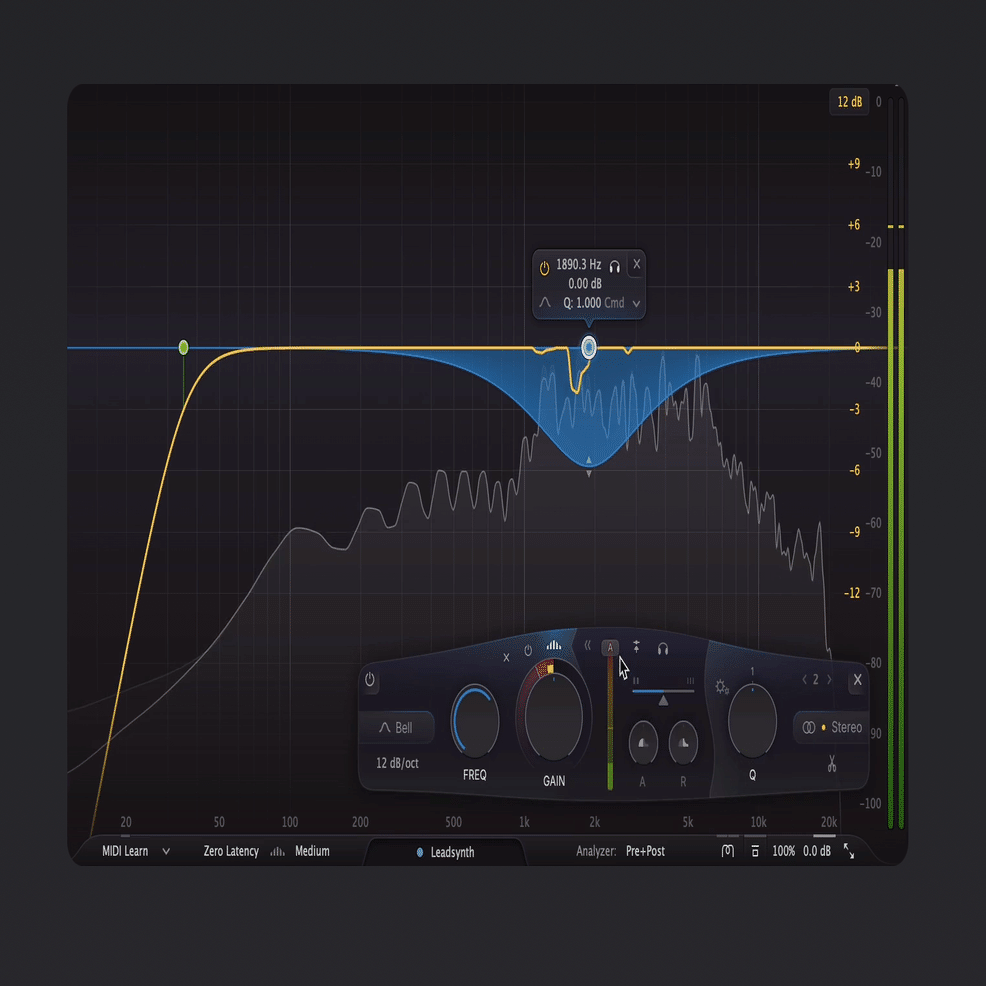Screen dimensions: 986x986
Task: Open the Stereo placement dropdown
Action: coord(831,728)
